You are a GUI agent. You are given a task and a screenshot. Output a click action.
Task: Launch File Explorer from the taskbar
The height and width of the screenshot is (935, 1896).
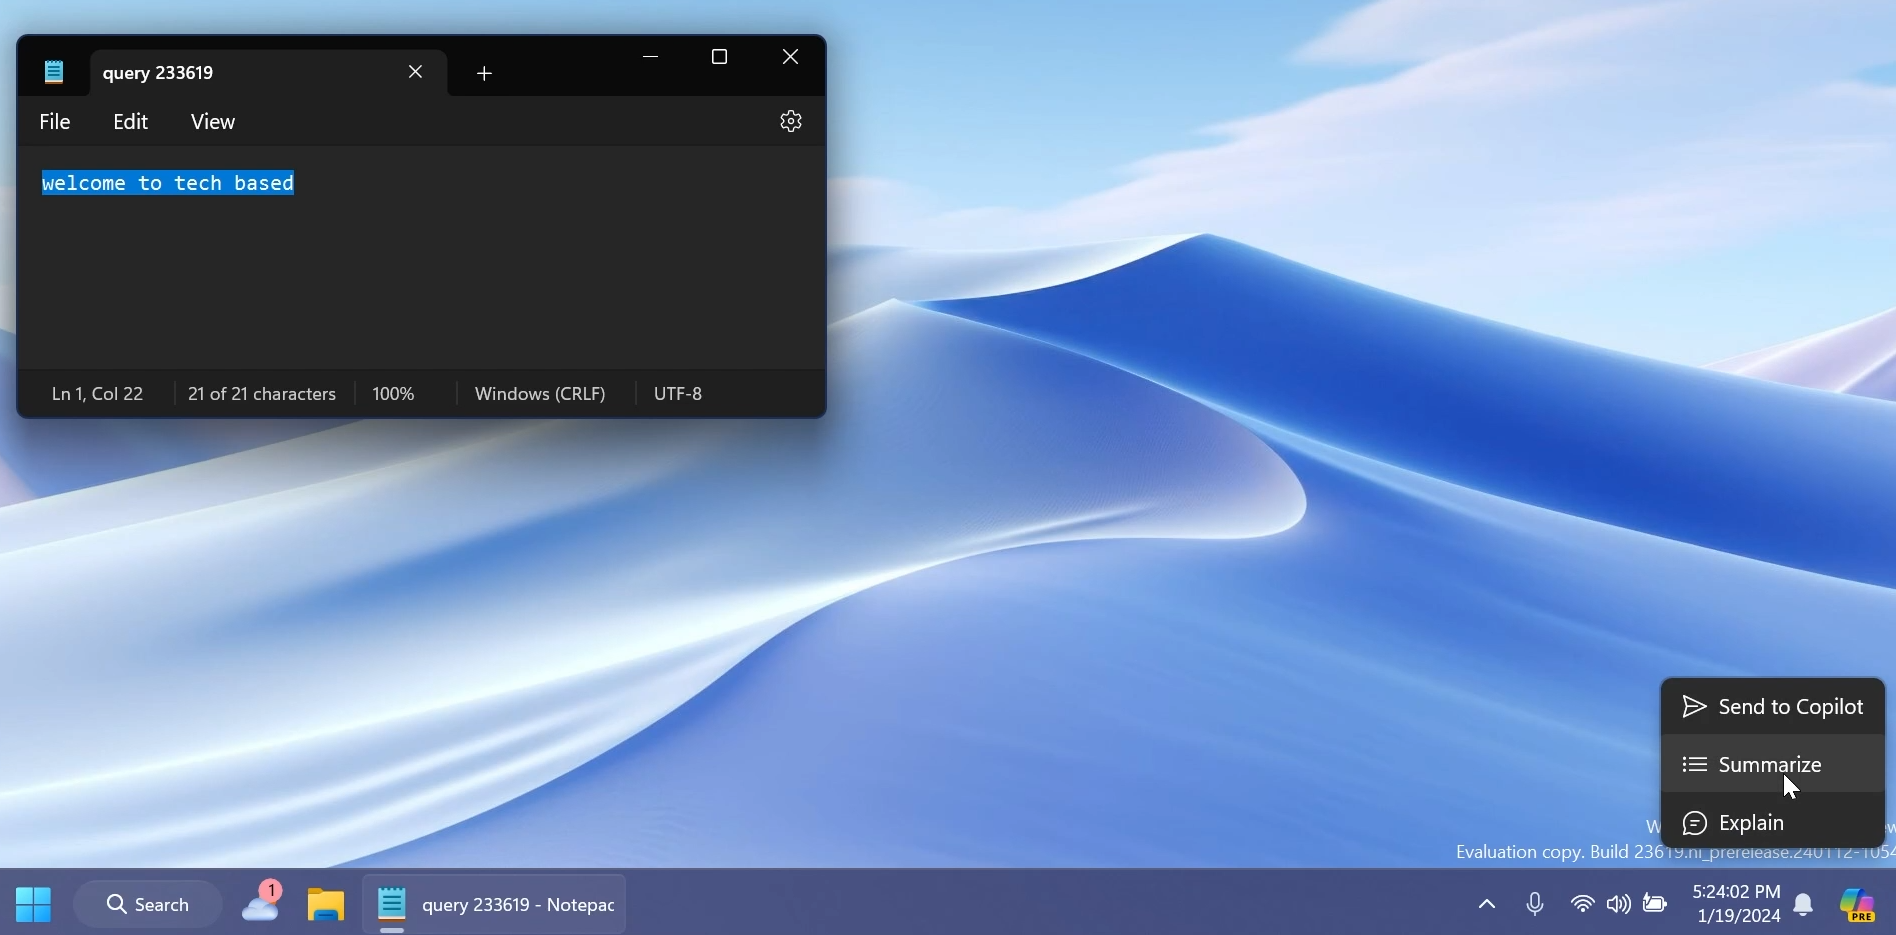[x=325, y=903]
